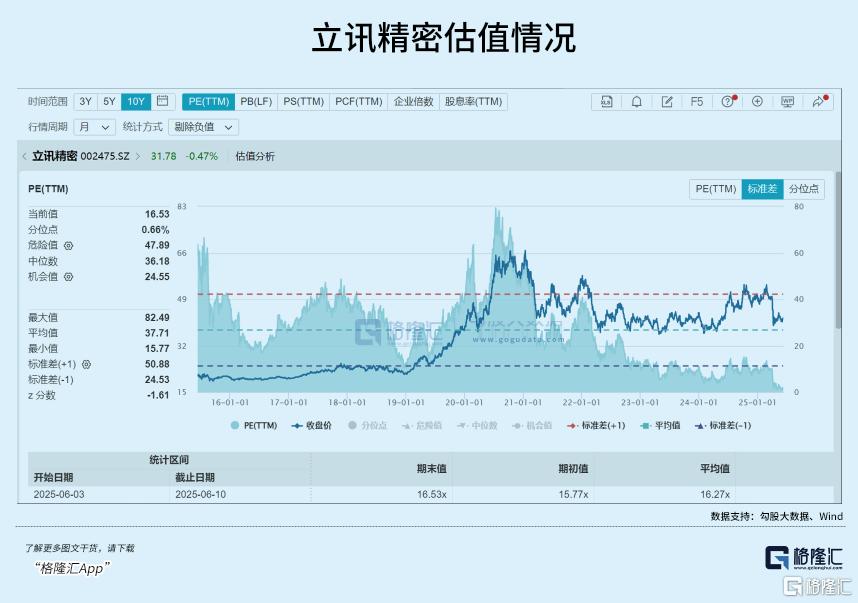Image resolution: width=858 pixels, height=603 pixels.
Task: Open settings gear next to 机会值
Action: [x=68, y=277]
